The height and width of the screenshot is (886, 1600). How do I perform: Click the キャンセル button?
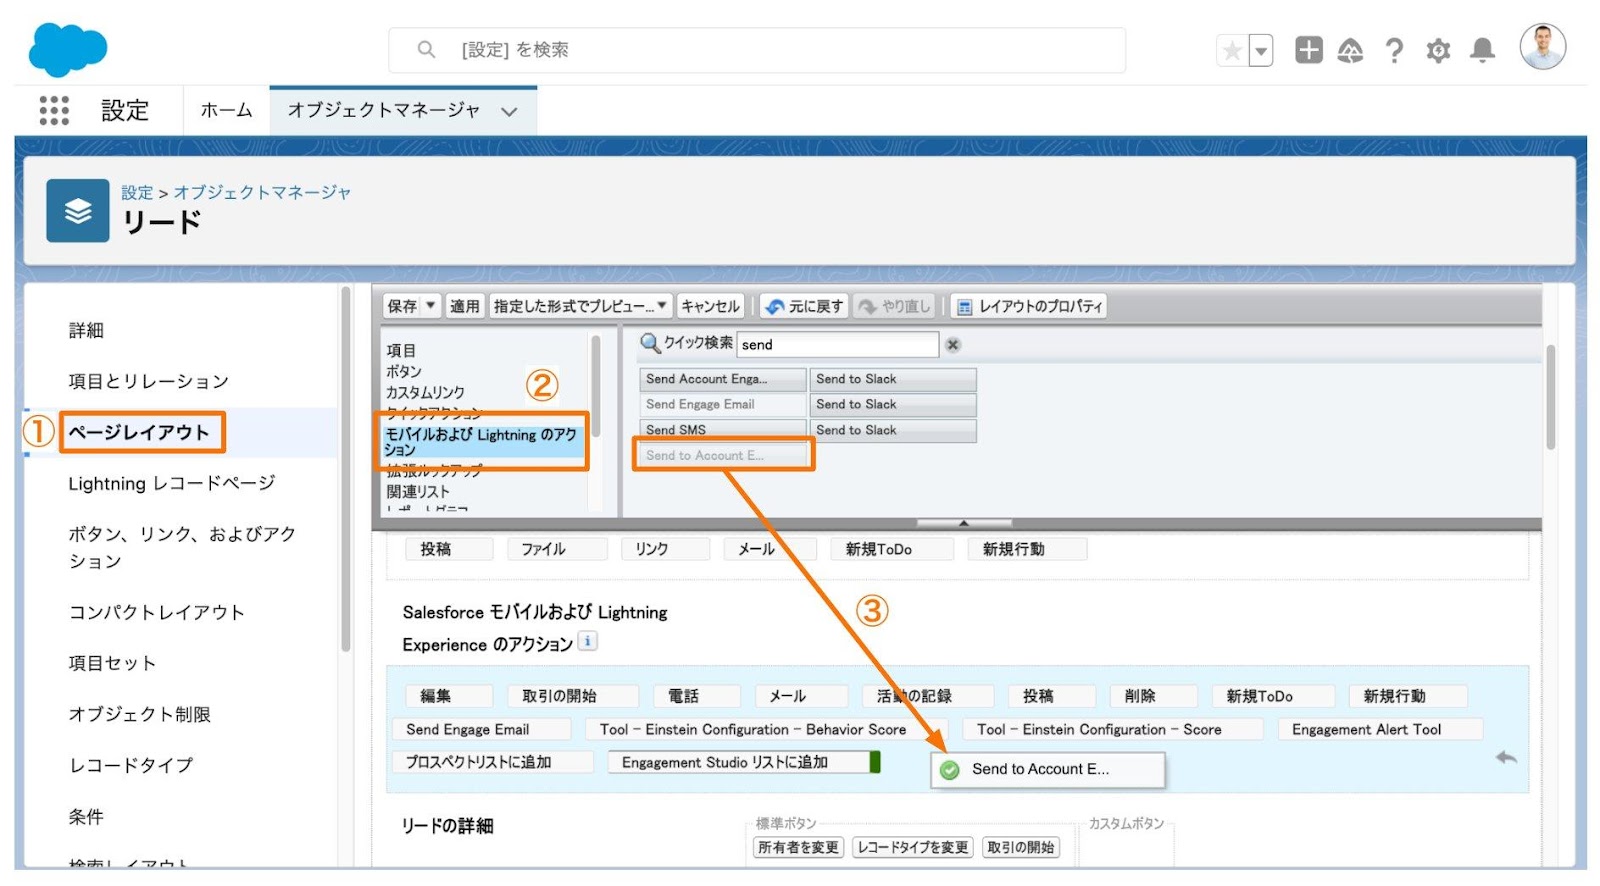[711, 306]
